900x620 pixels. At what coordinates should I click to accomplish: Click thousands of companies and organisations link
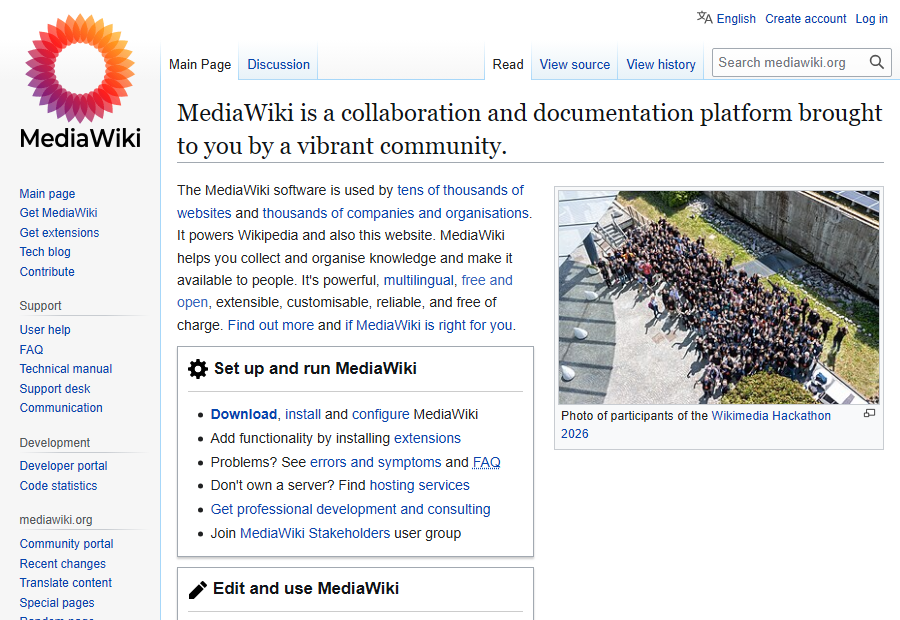(395, 213)
